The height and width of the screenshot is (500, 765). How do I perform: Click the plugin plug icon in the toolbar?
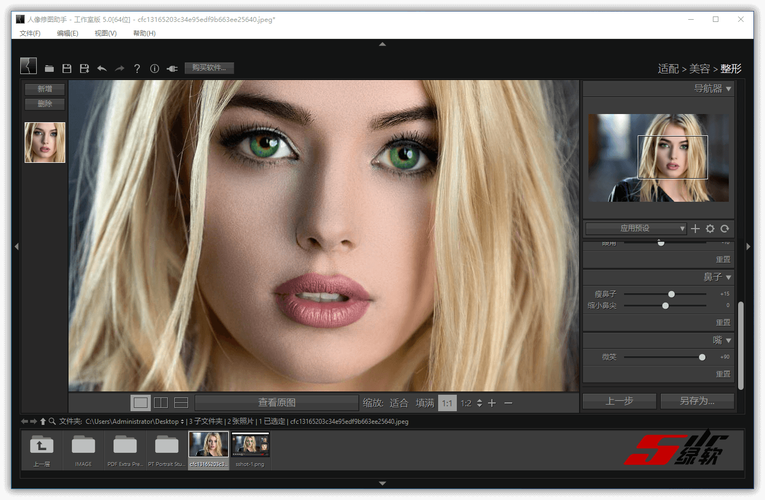pyautogui.click(x=172, y=69)
